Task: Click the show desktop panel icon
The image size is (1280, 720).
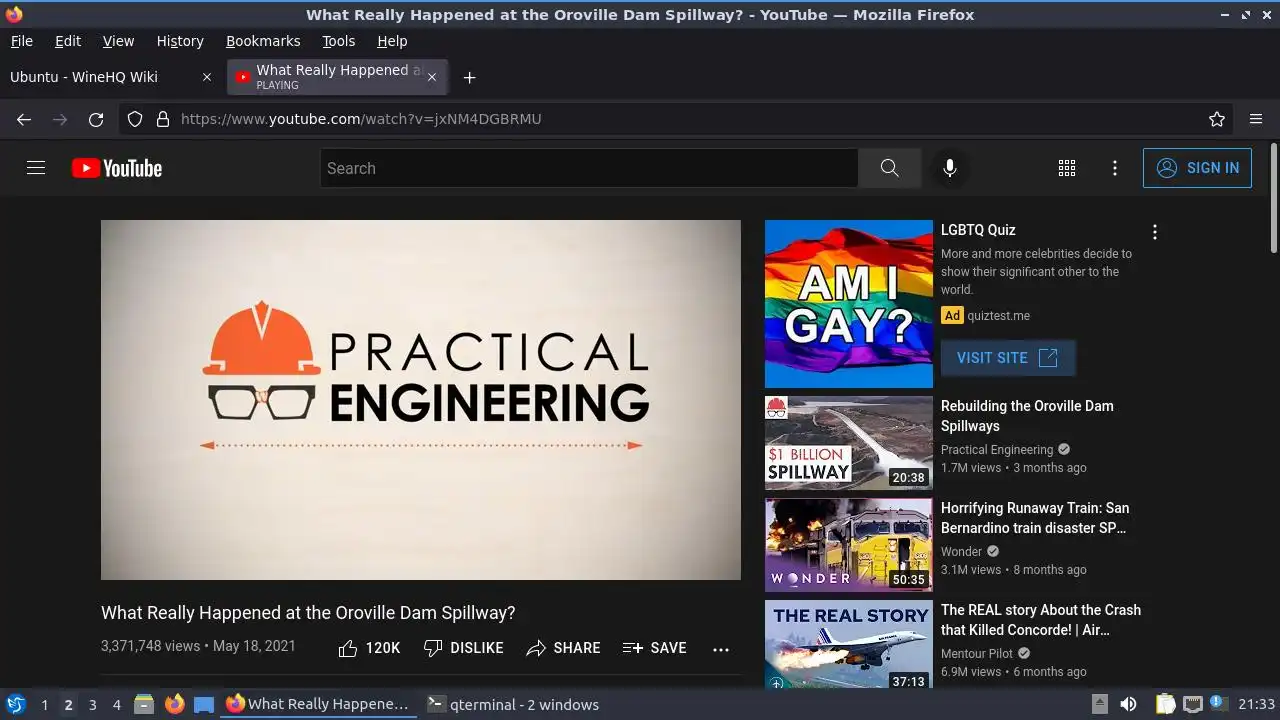Action: coord(204,704)
